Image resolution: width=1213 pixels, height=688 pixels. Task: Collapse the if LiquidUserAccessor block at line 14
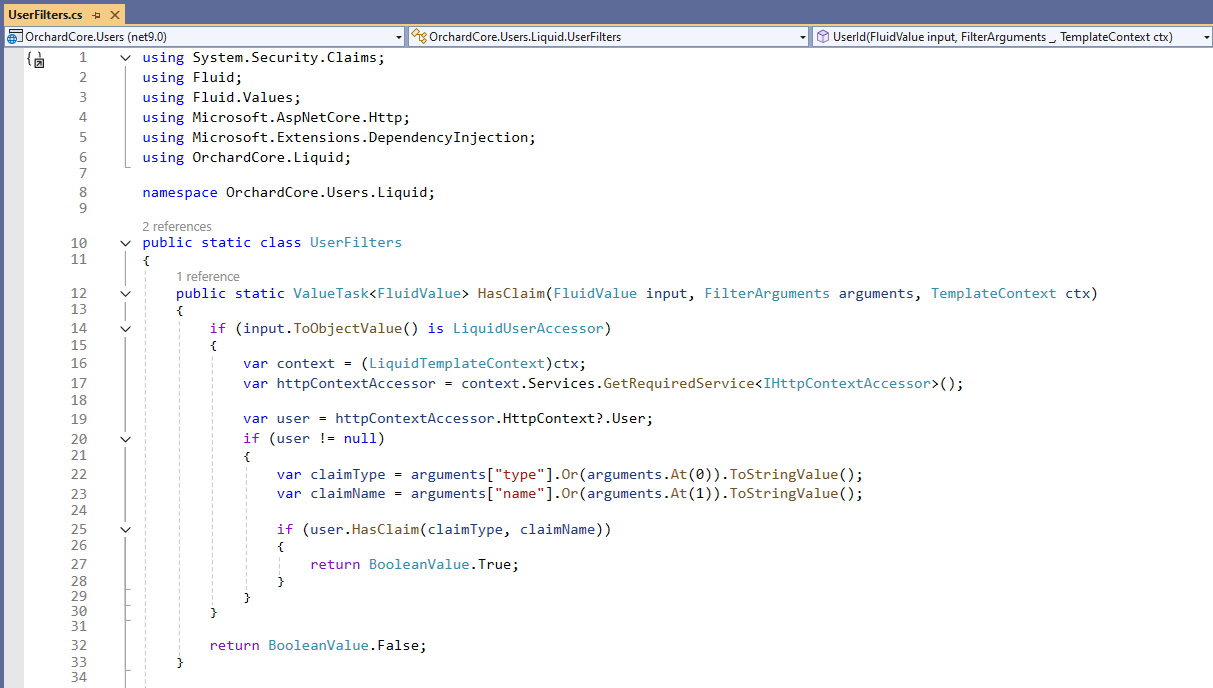(x=125, y=328)
